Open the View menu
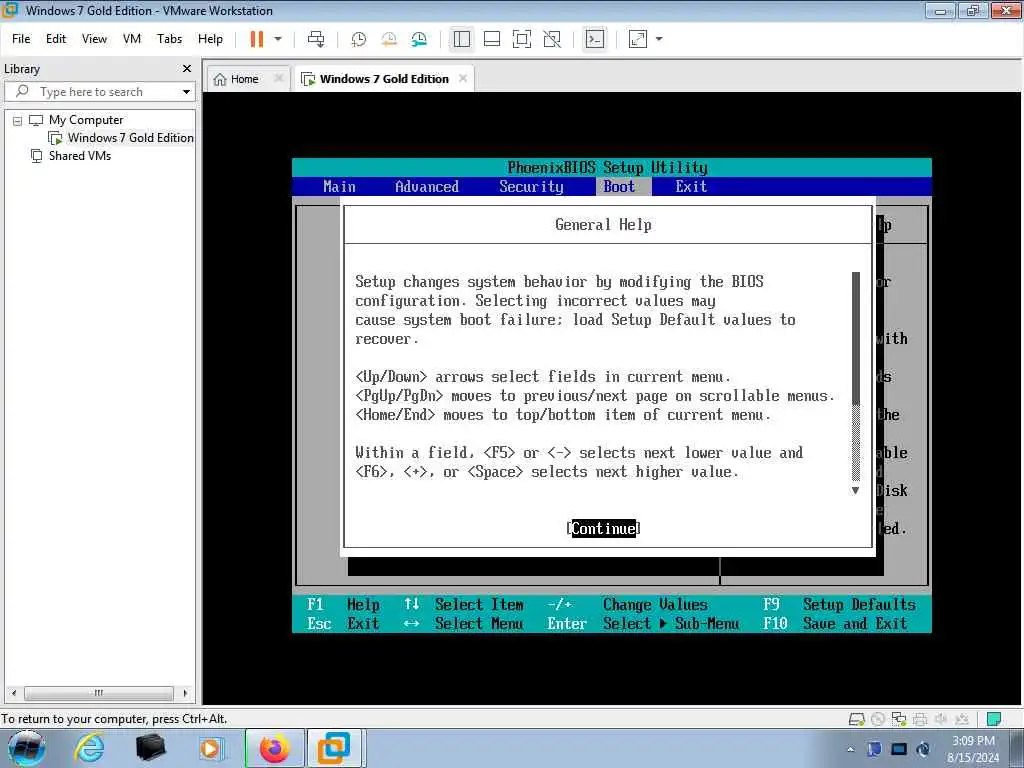Viewport: 1024px width, 768px height. point(94,39)
